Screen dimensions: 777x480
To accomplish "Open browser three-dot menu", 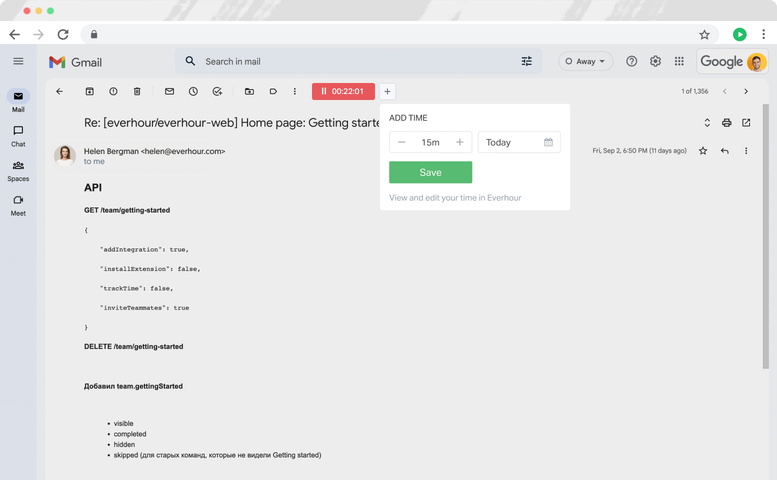I will click(x=763, y=34).
